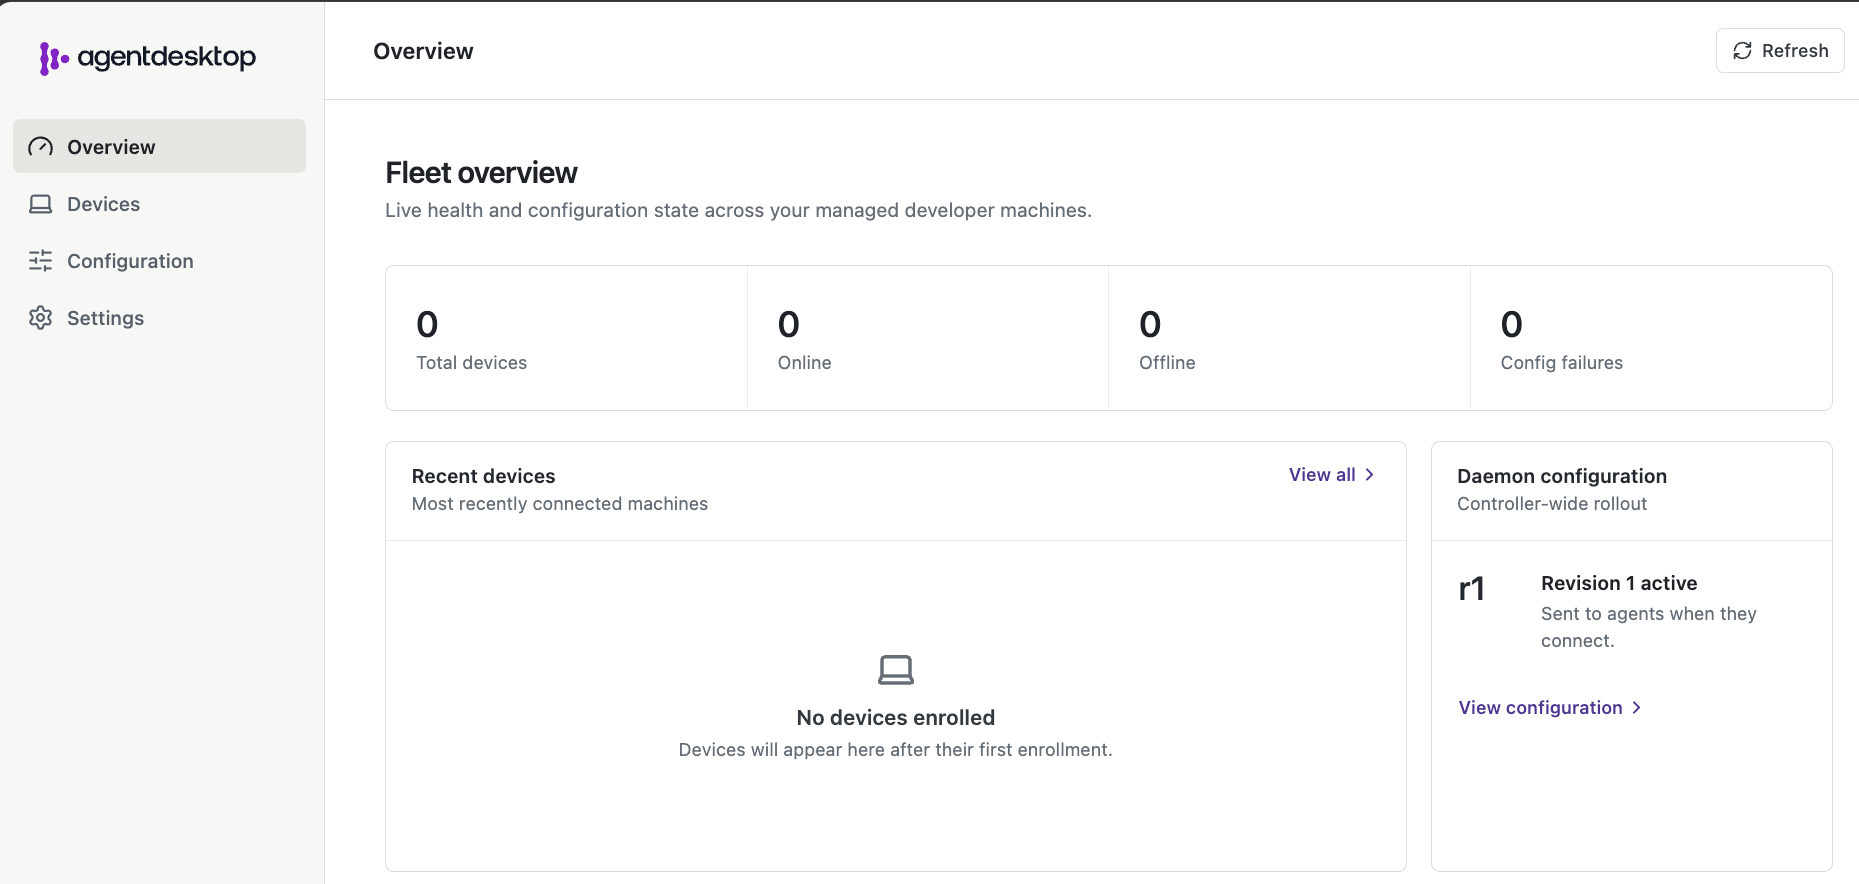Click the Sent to agents when they connect text

pyautogui.click(x=1649, y=627)
